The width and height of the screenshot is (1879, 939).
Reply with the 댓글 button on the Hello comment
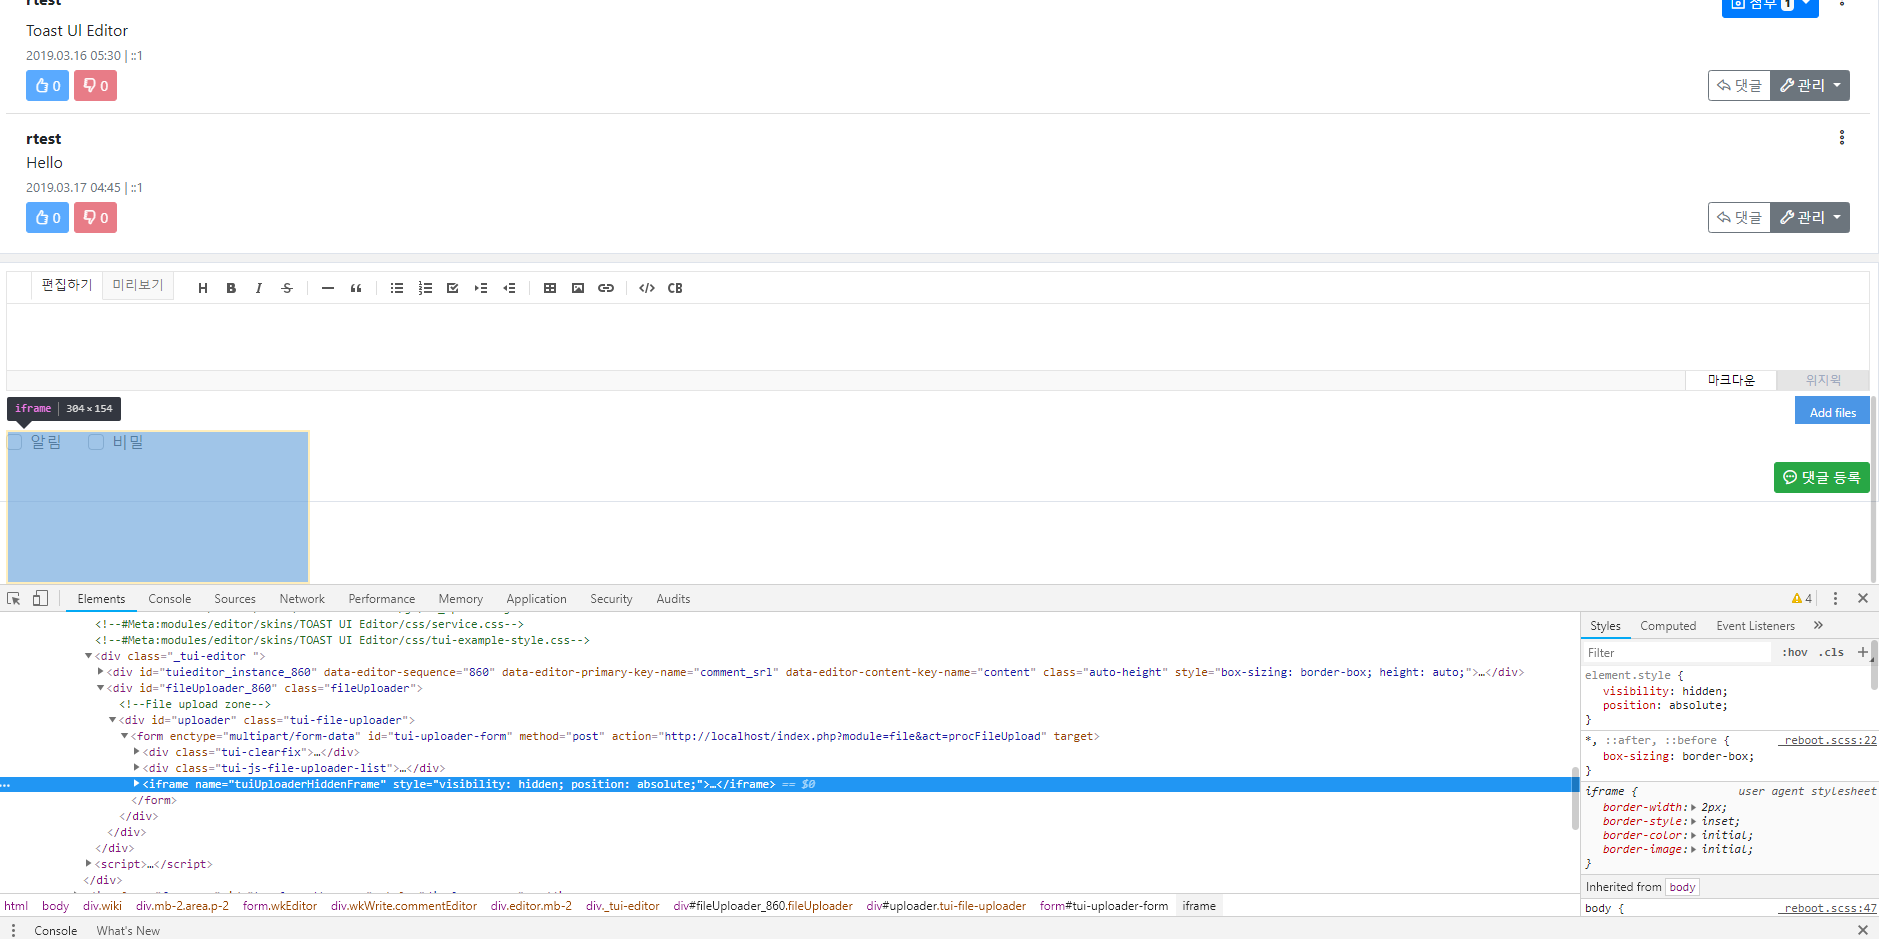click(1740, 218)
